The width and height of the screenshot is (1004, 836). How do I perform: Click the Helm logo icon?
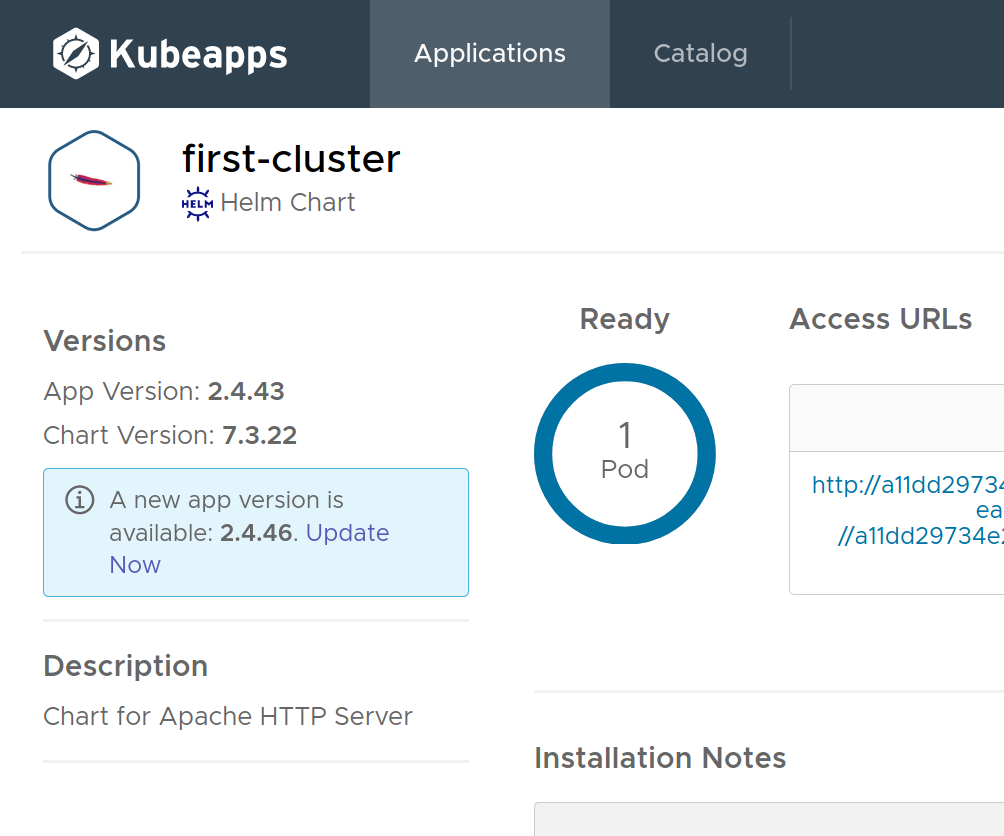coord(197,204)
